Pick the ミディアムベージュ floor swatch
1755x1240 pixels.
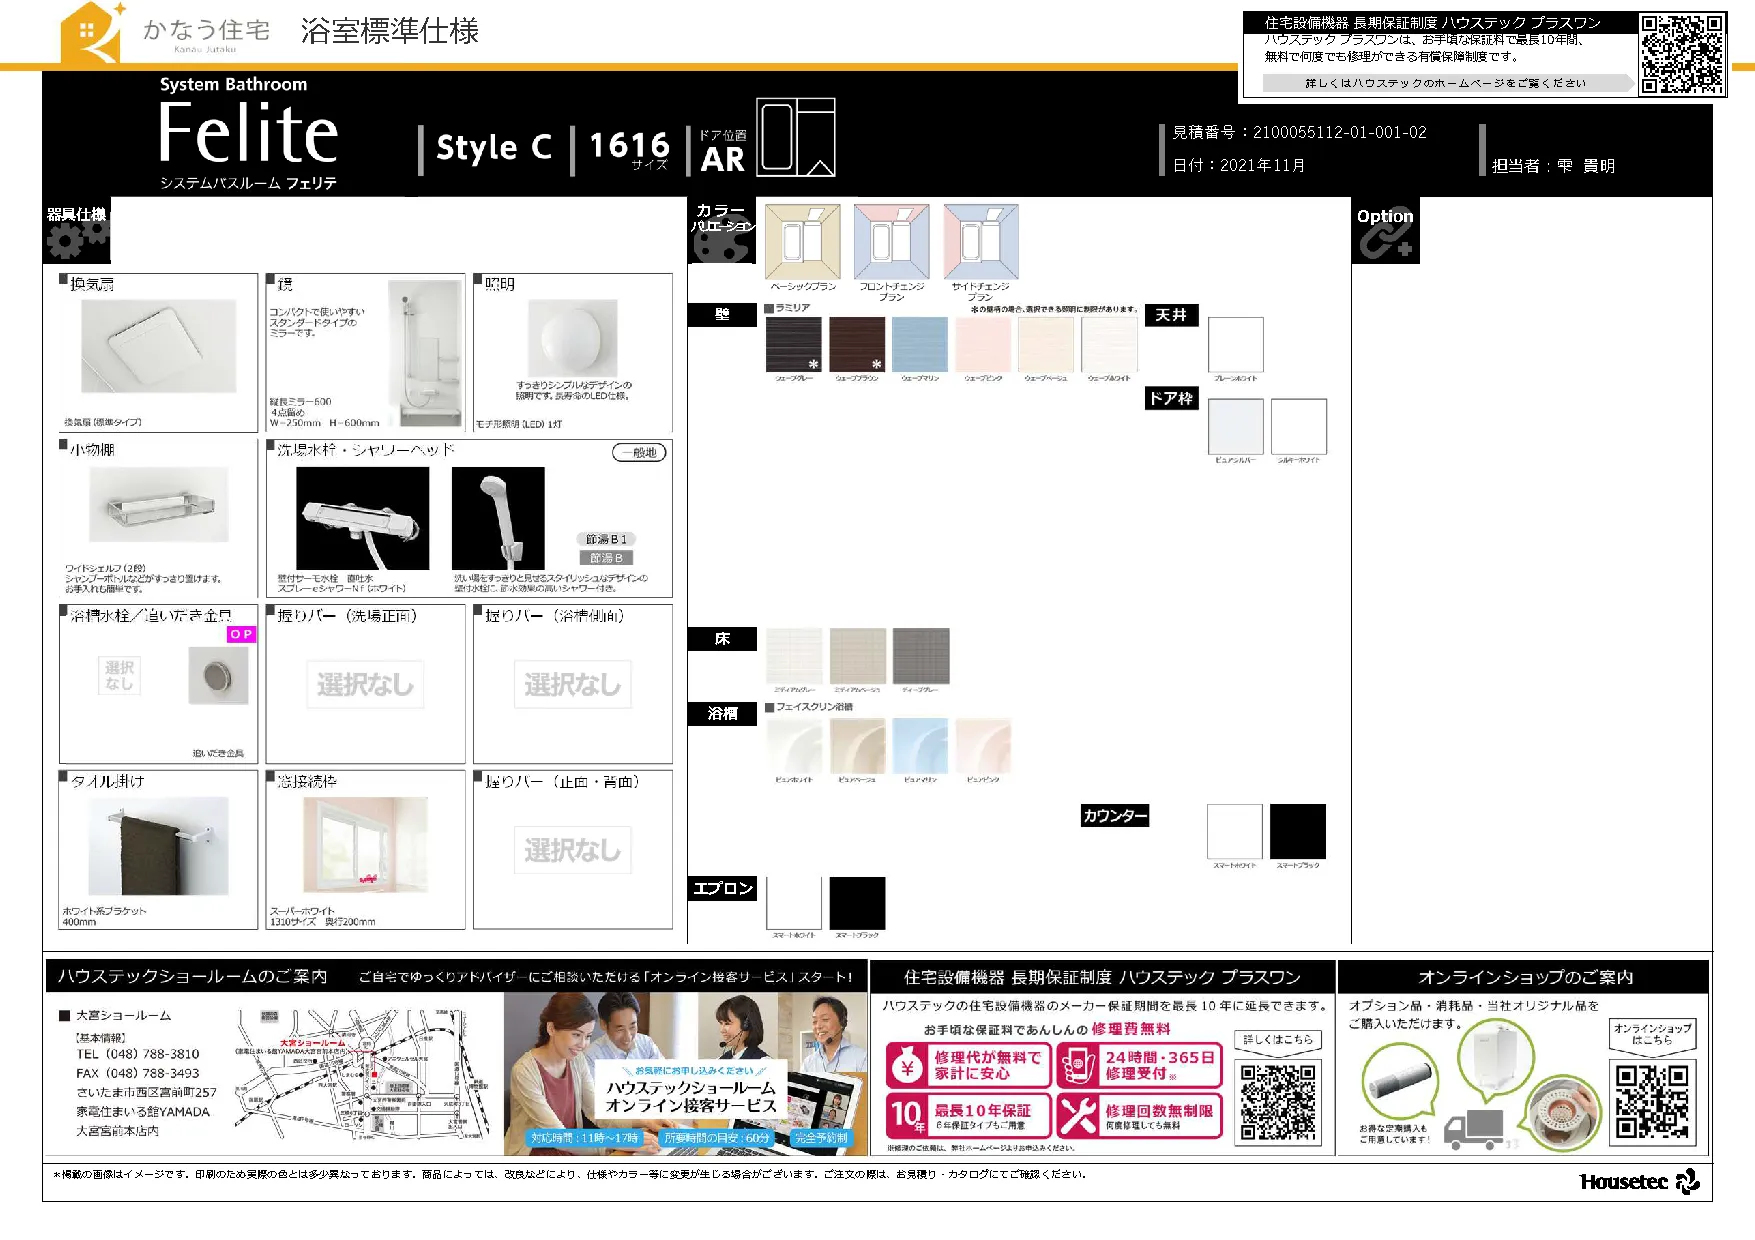[858, 656]
